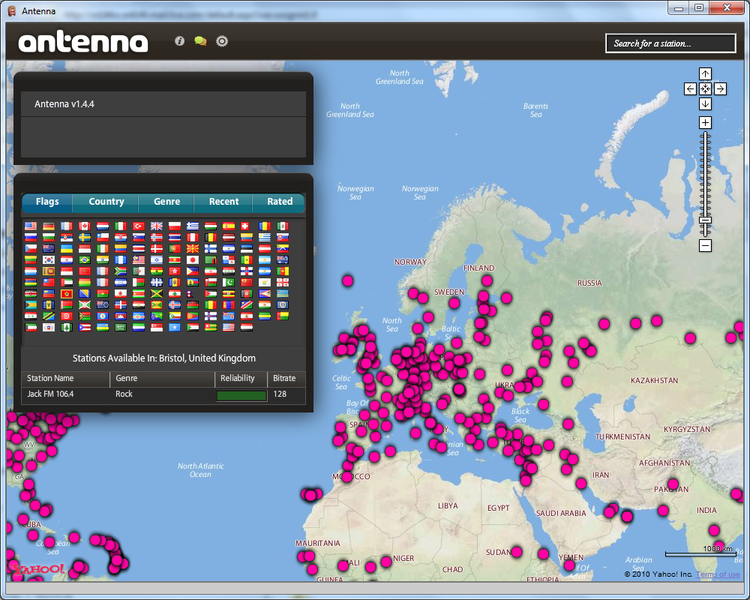The width and height of the screenshot is (750, 600).
Task: Select the Pakistan flag
Action: pos(229,282)
